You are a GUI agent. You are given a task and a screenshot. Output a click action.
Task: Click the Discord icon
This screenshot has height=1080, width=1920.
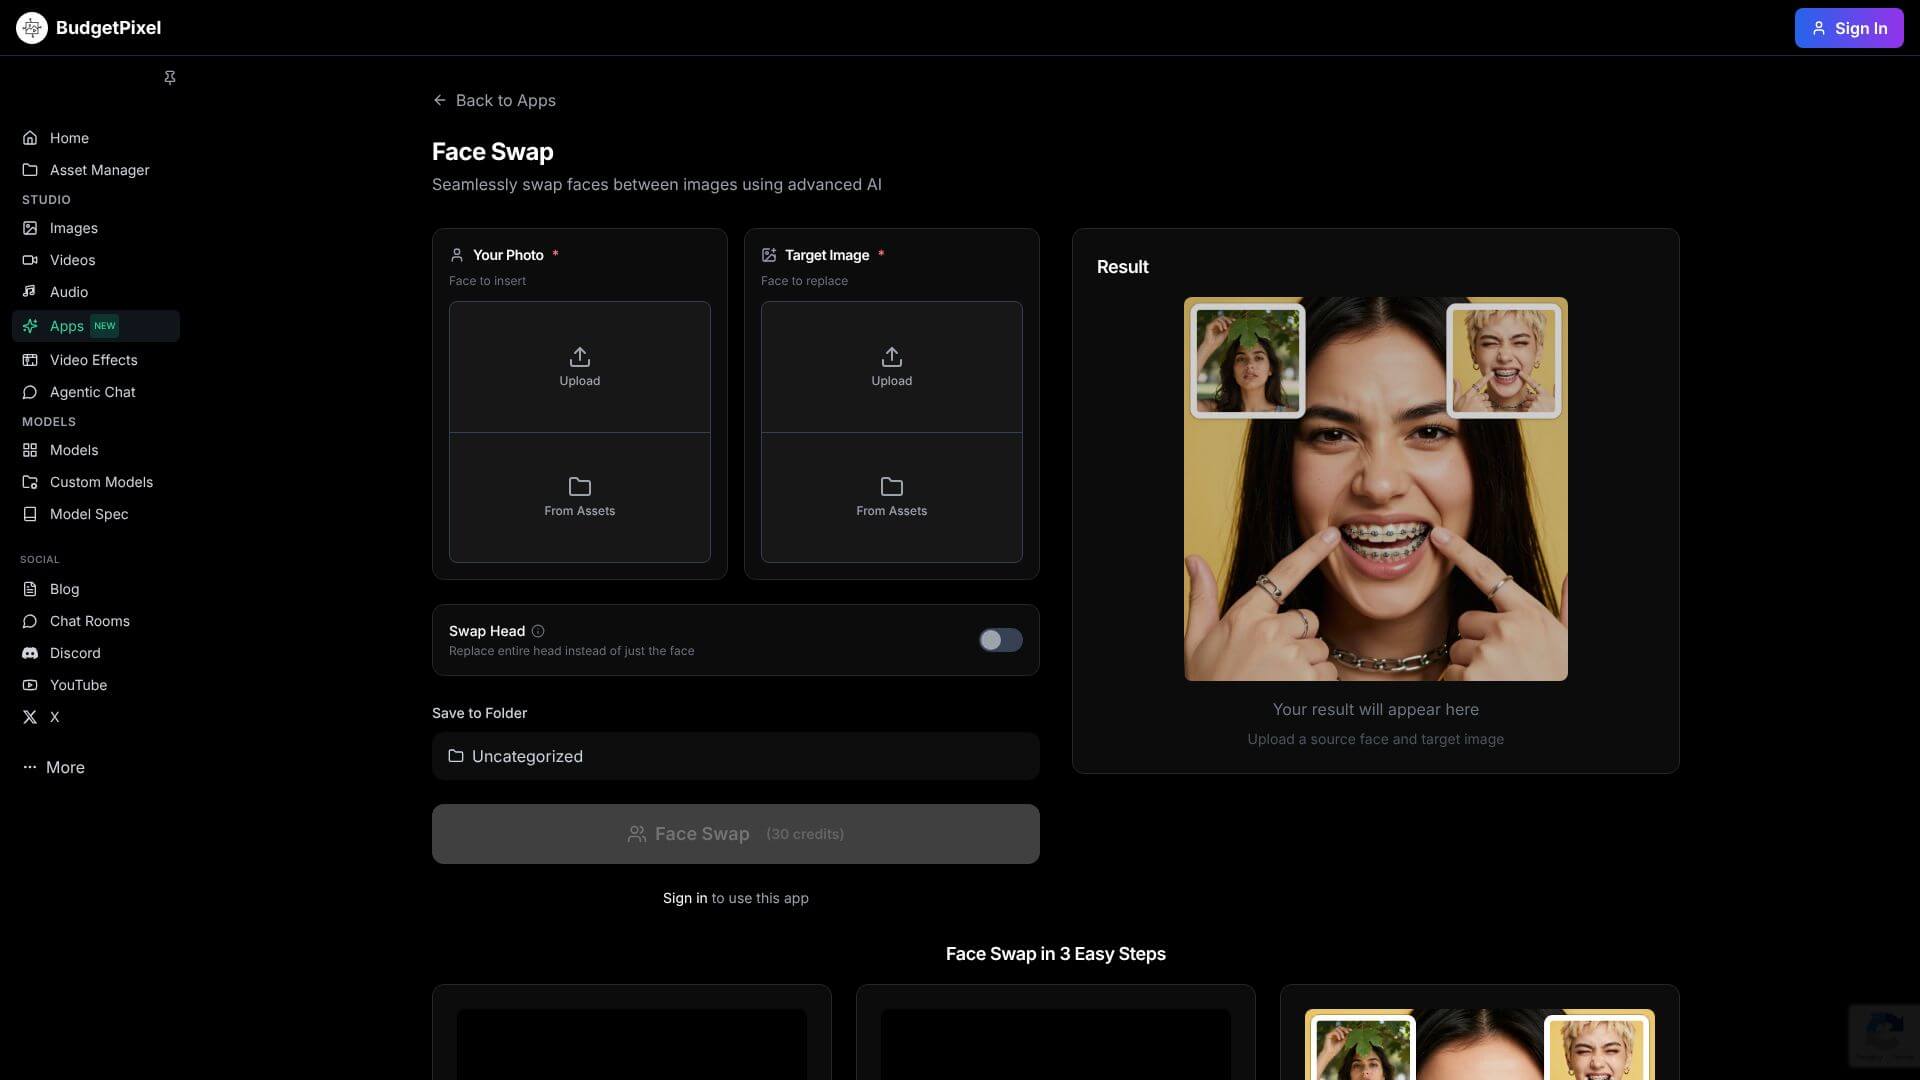click(x=29, y=653)
